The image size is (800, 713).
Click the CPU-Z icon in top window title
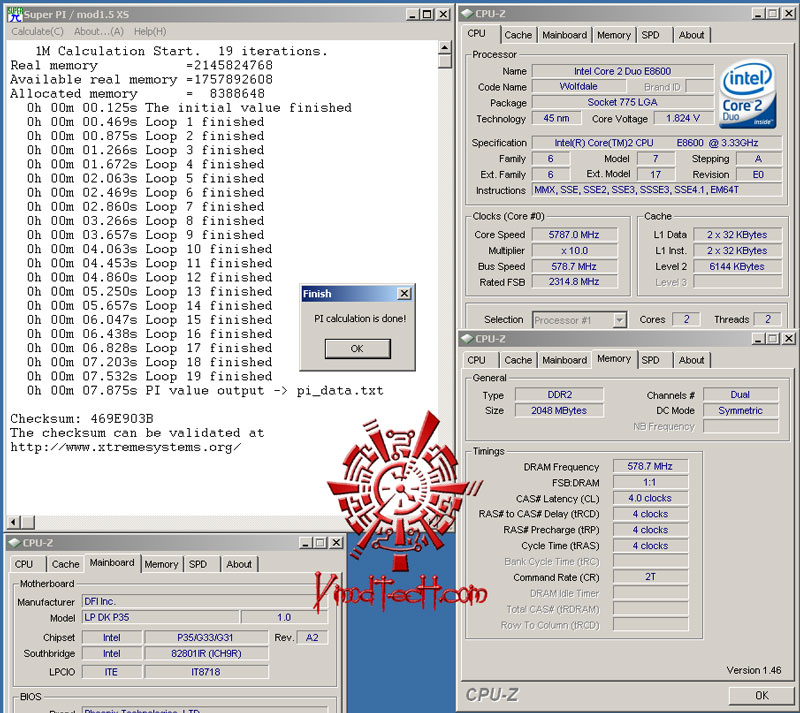[x=466, y=14]
